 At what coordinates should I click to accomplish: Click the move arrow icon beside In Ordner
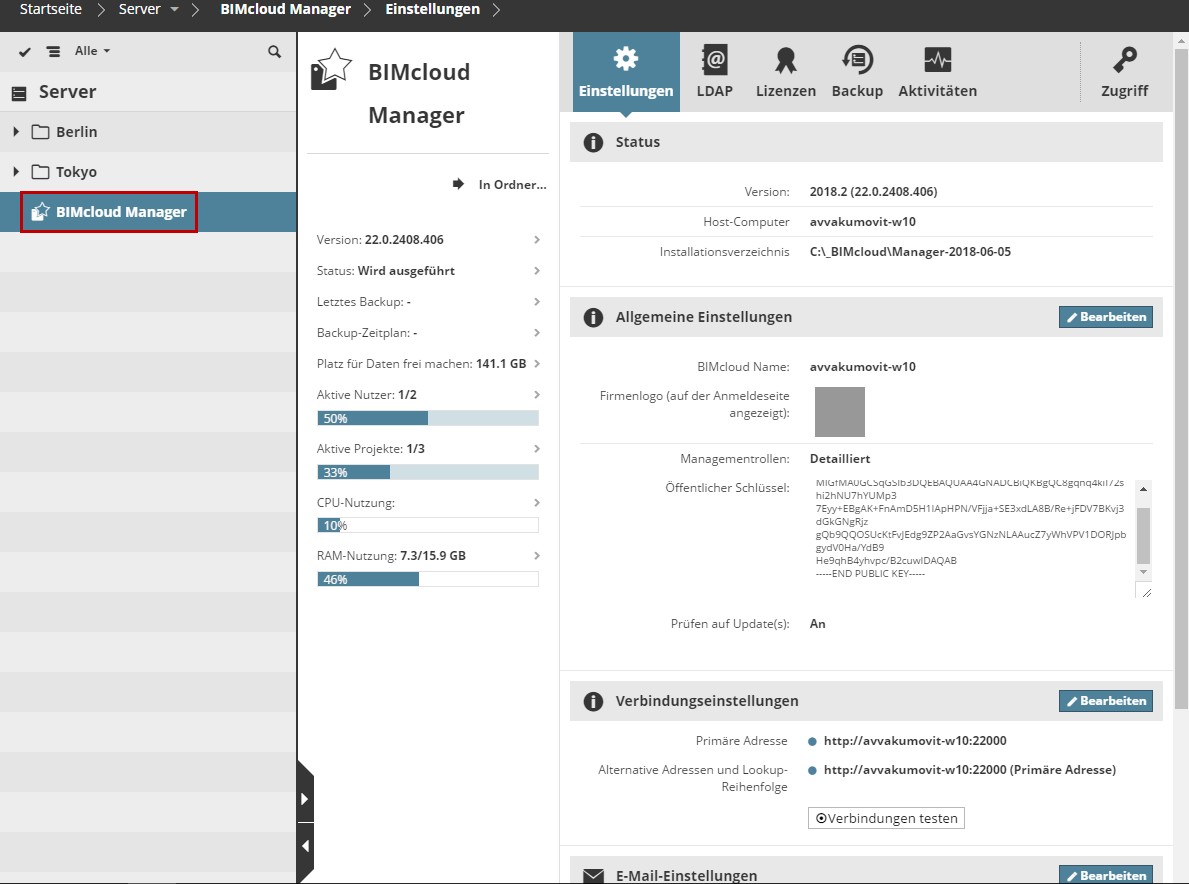pos(458,184)
